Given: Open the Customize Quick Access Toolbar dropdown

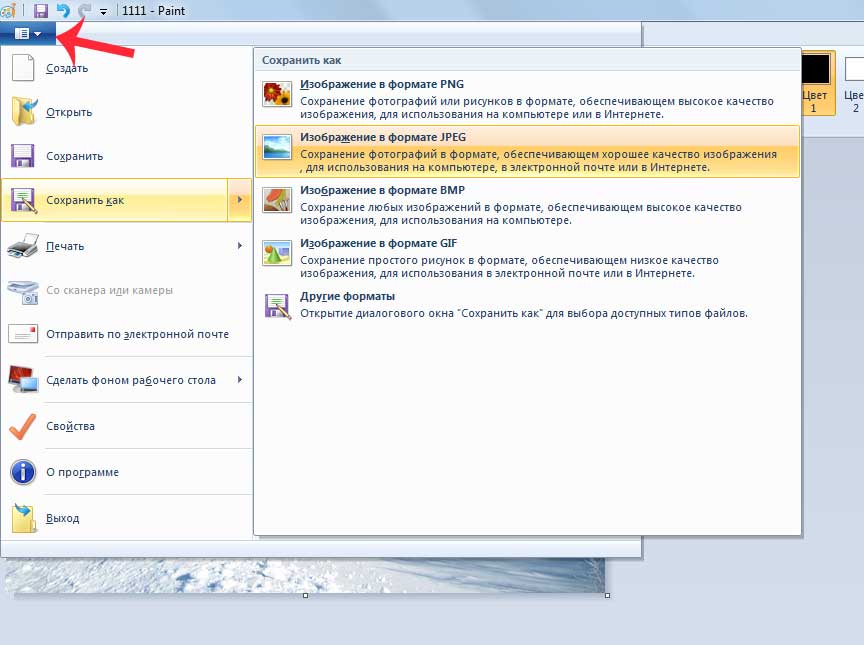Looking at the screenshot, I should point(103,11).
